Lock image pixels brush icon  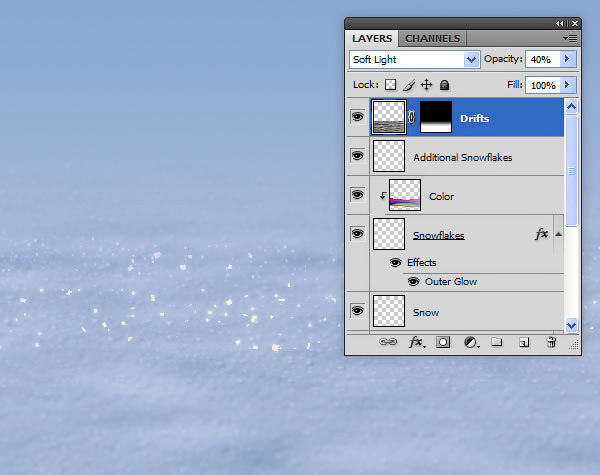coord(409,85)
